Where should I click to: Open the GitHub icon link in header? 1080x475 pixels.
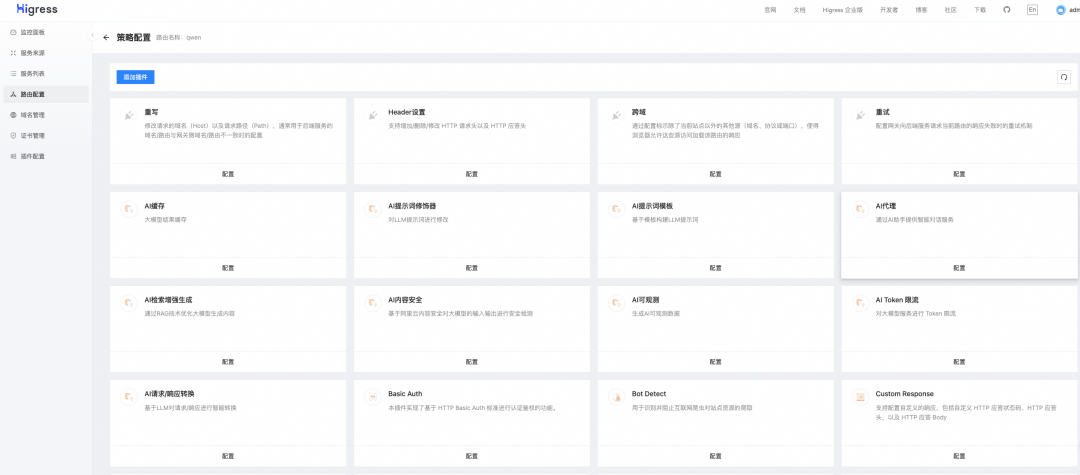(x=1007, y=10)
